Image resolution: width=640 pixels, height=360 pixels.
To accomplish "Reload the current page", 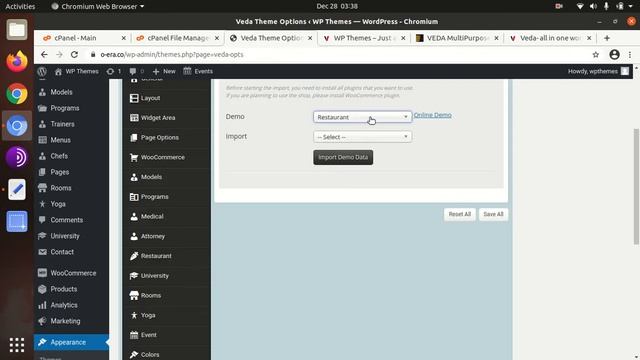I will tap(74, 55).
